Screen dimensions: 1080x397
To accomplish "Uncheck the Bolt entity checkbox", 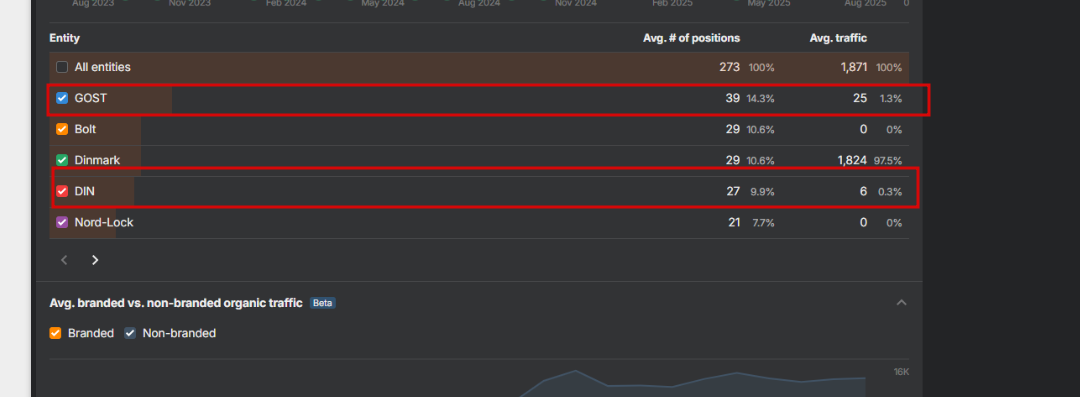I will pos(62,130).
